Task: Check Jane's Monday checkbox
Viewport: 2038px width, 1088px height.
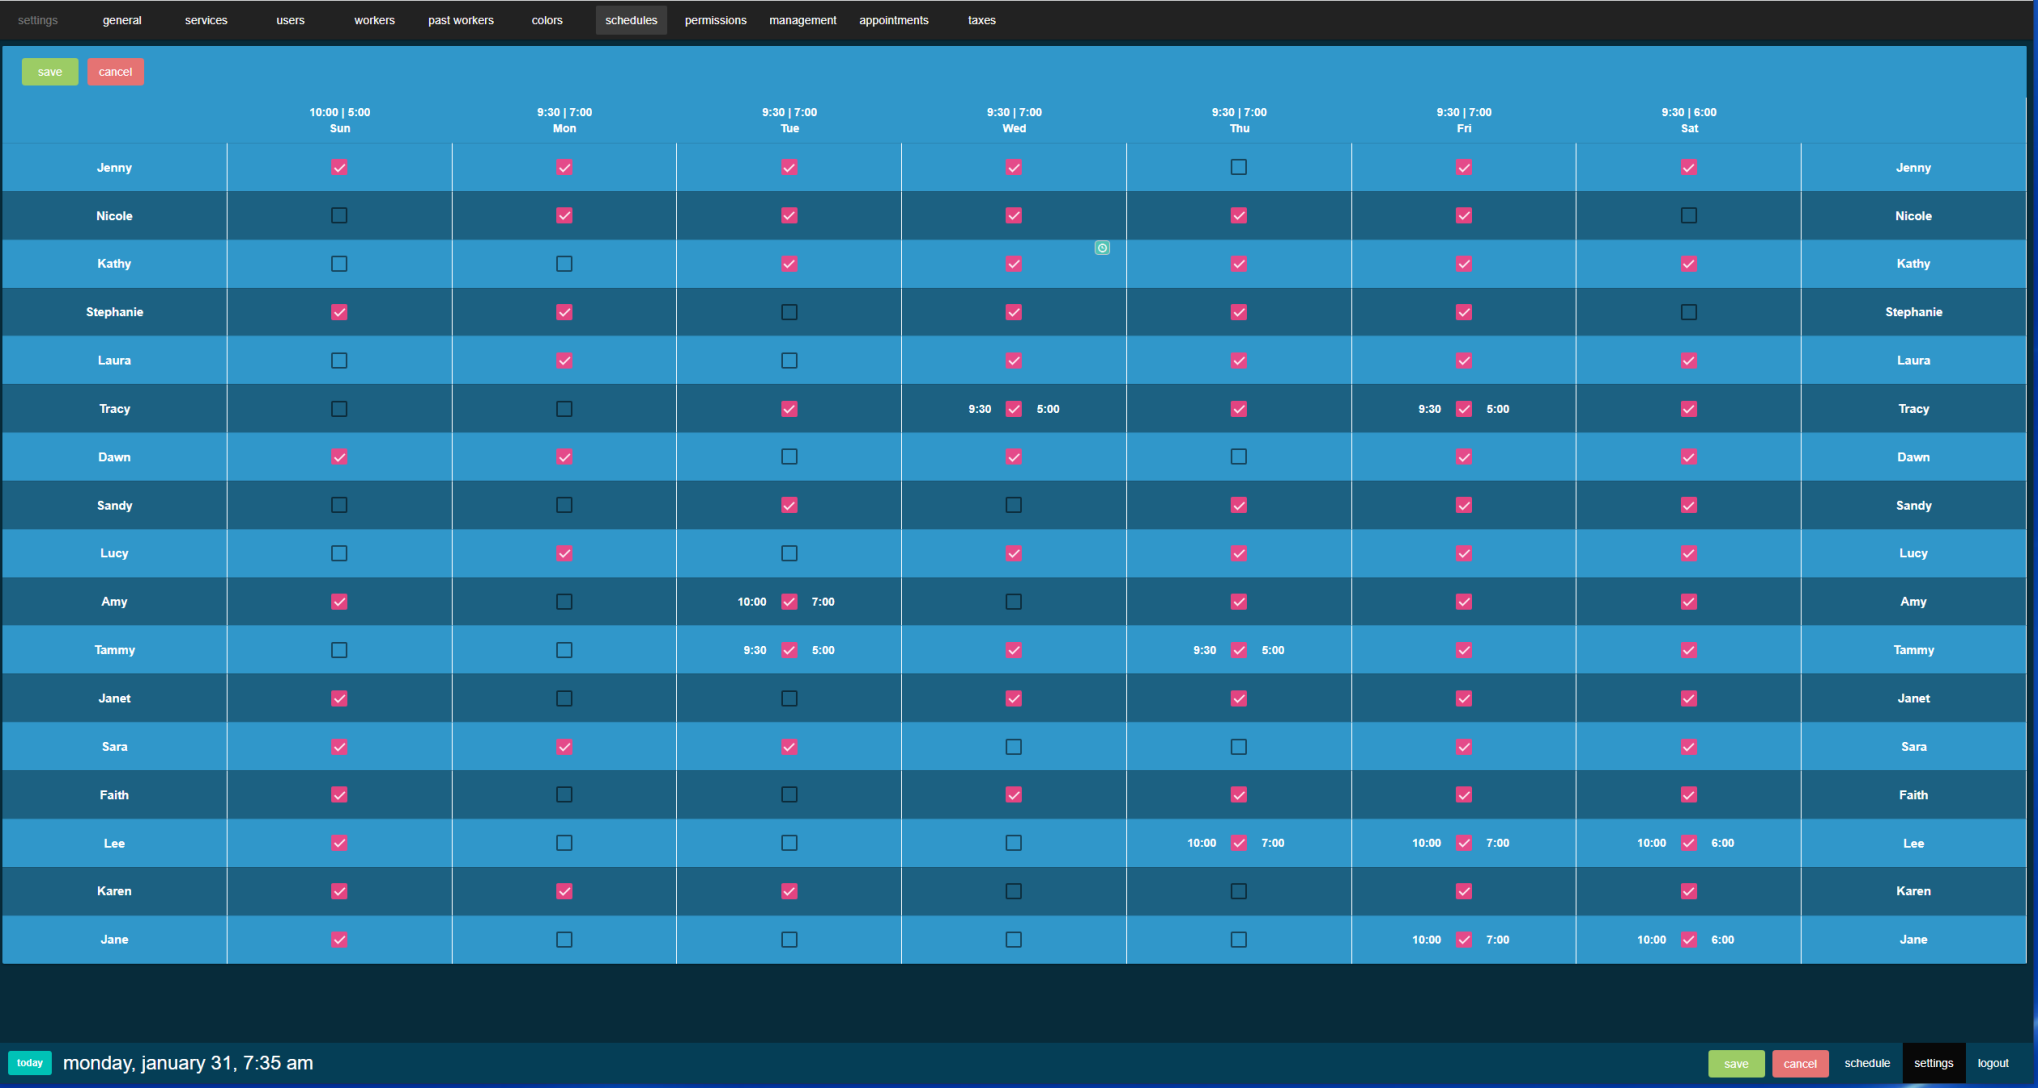Action: click(564, 940)
